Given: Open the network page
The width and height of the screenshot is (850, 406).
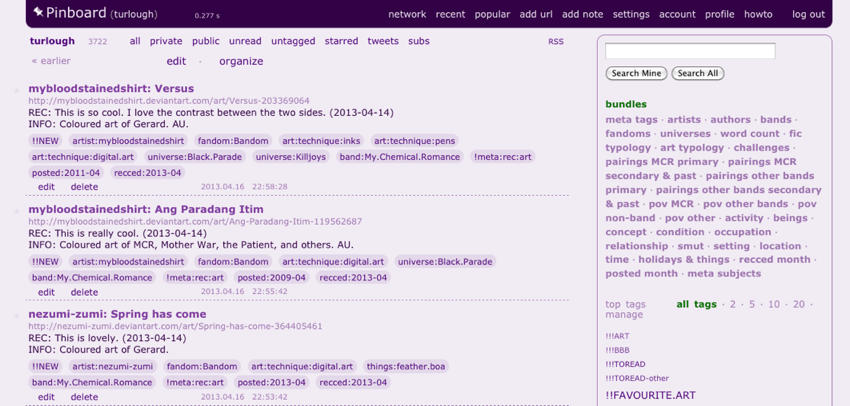Looking at the screenshot, I should click(407, 14).
